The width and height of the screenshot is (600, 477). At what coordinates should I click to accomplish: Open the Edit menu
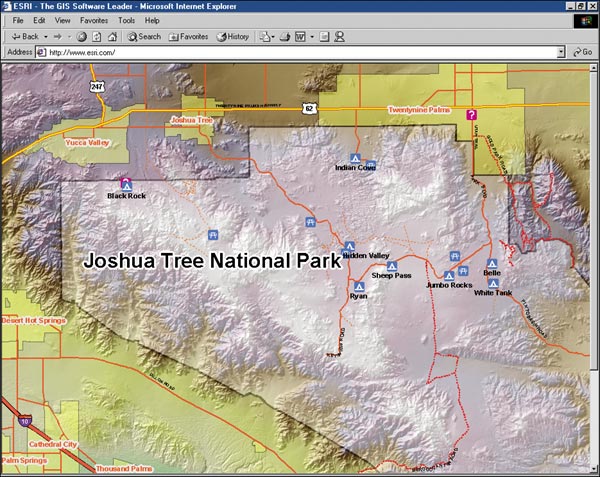pyautogui.click(x=39, y=21)
